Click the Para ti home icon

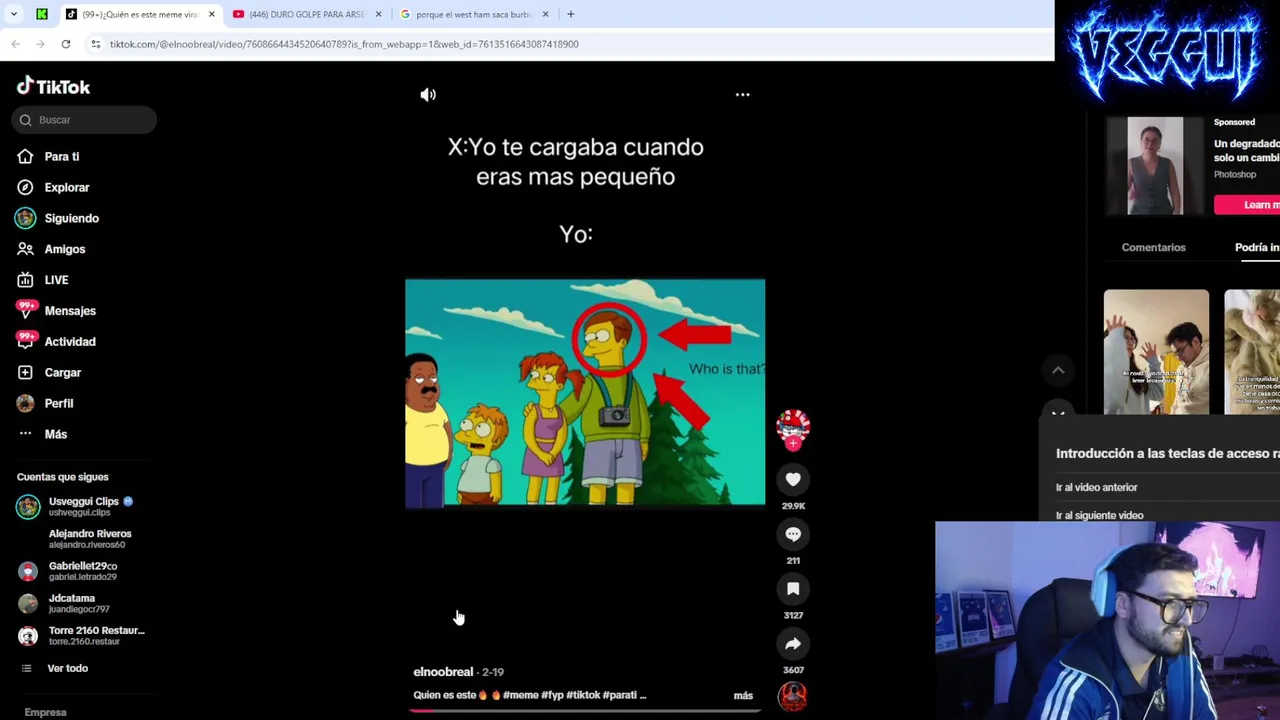[x=25, y=156]
